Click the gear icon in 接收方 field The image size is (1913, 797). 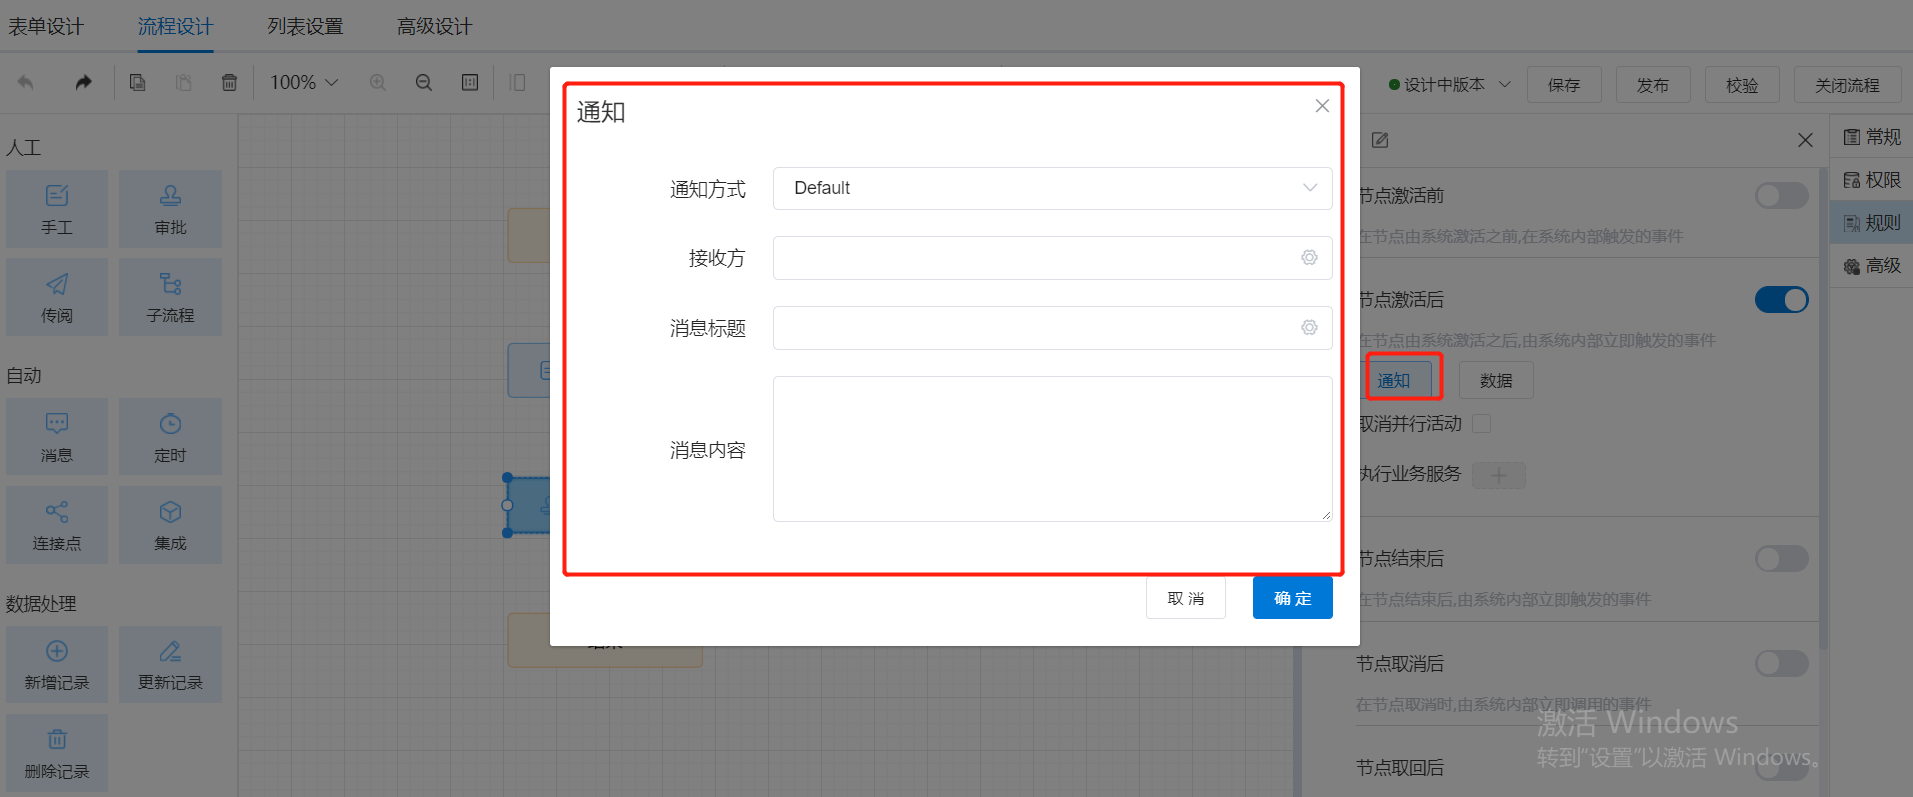(x=1309, y=258)
